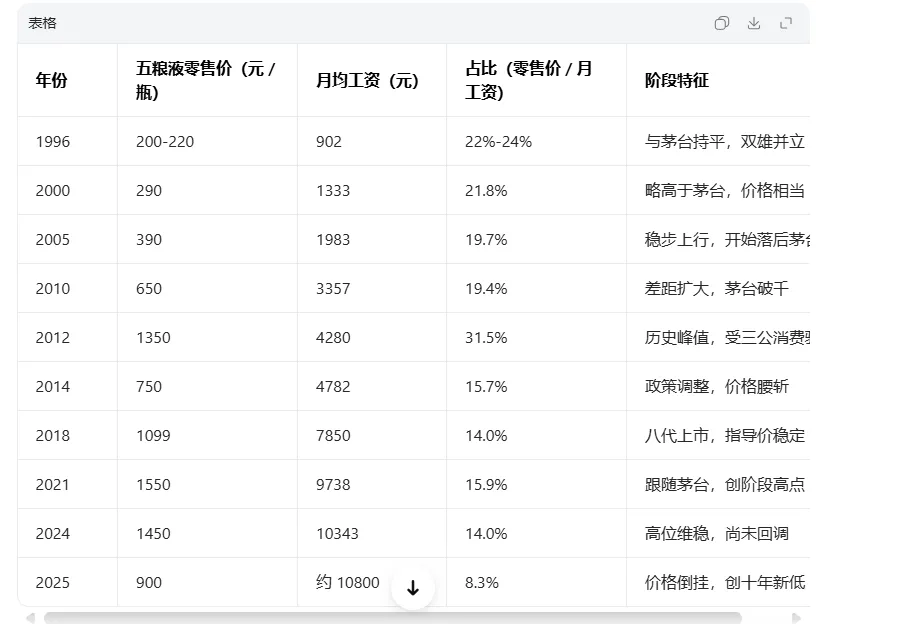Select the year cell 2005
Image resolution: width=898 pixels, height=624 pixels.
(68, 239)
